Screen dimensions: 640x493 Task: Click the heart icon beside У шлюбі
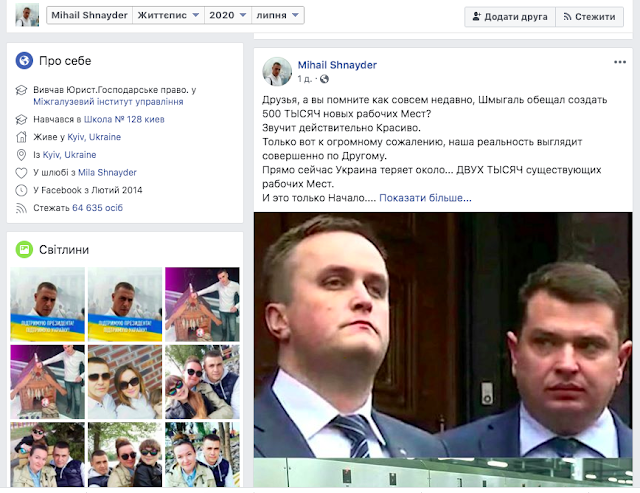point(21,173)
